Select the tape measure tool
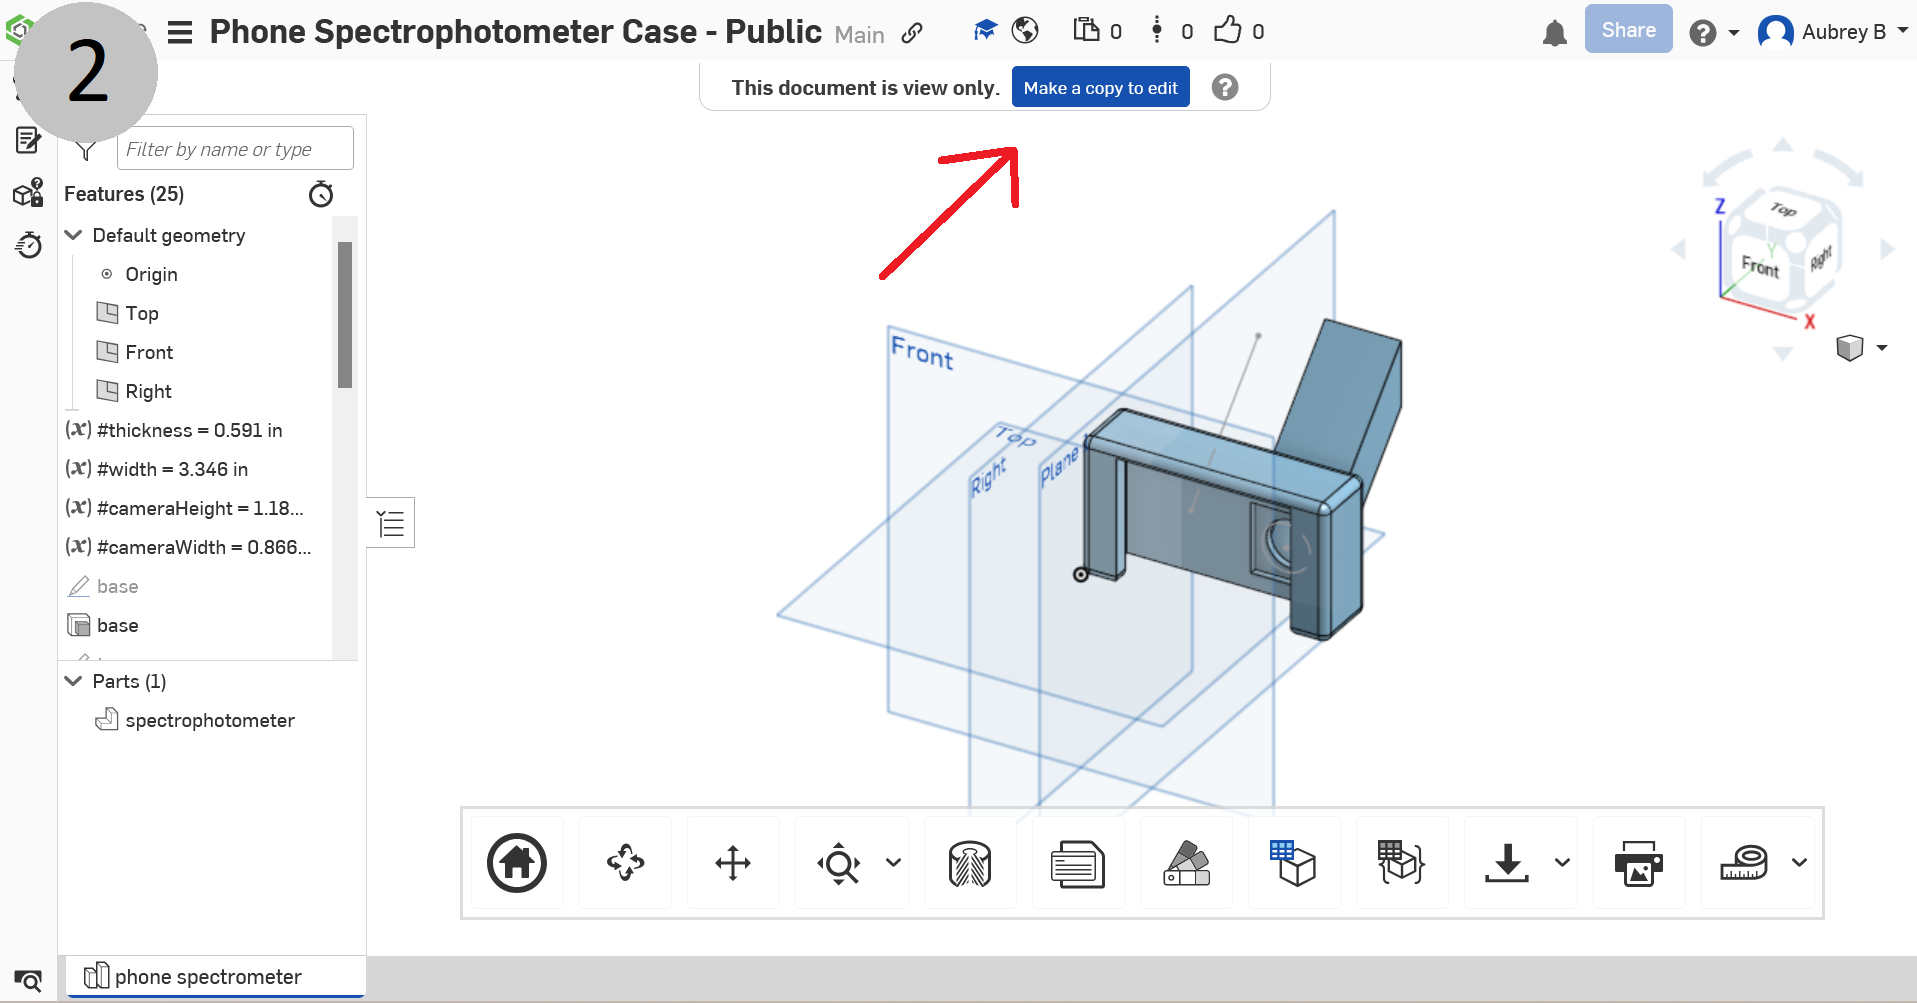The width and height of the screenshot is (1917, 1003). pos(1744,863)
